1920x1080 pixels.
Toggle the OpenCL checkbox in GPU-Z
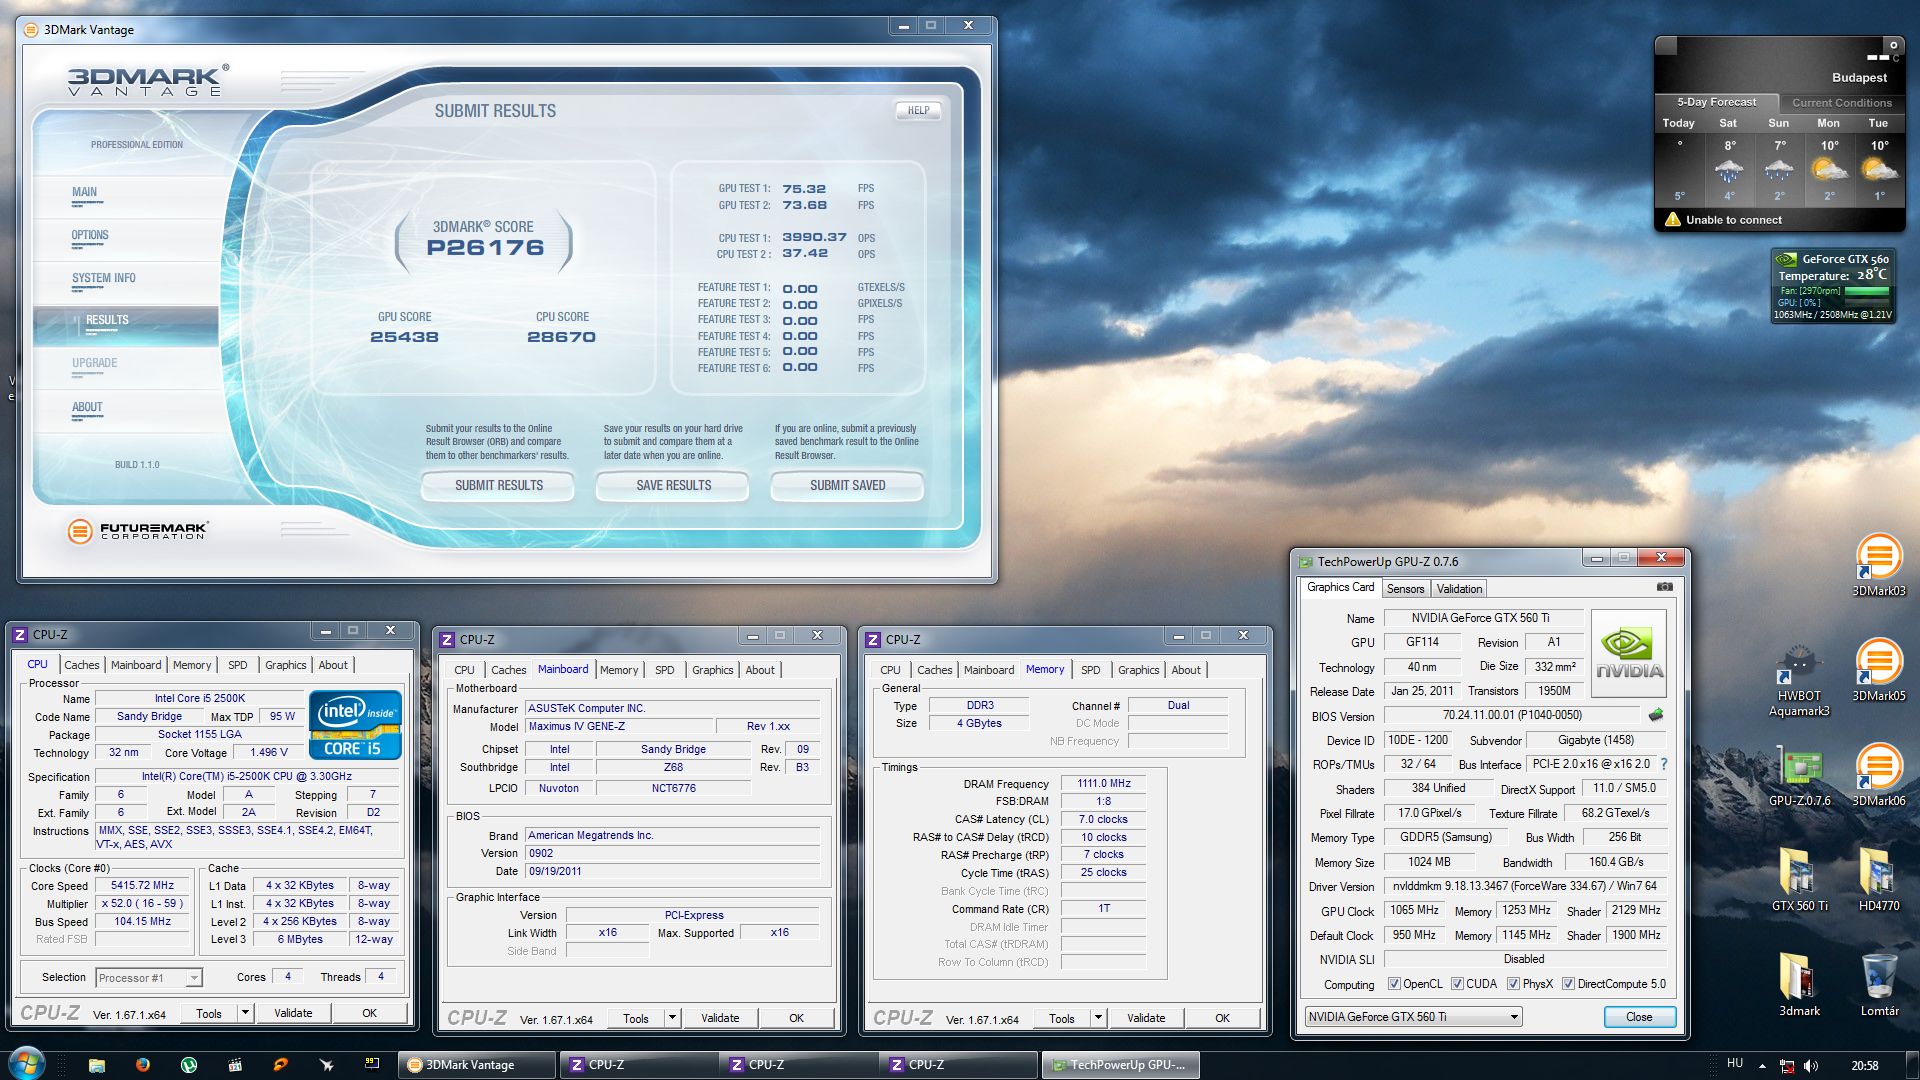pos(1394,984)
